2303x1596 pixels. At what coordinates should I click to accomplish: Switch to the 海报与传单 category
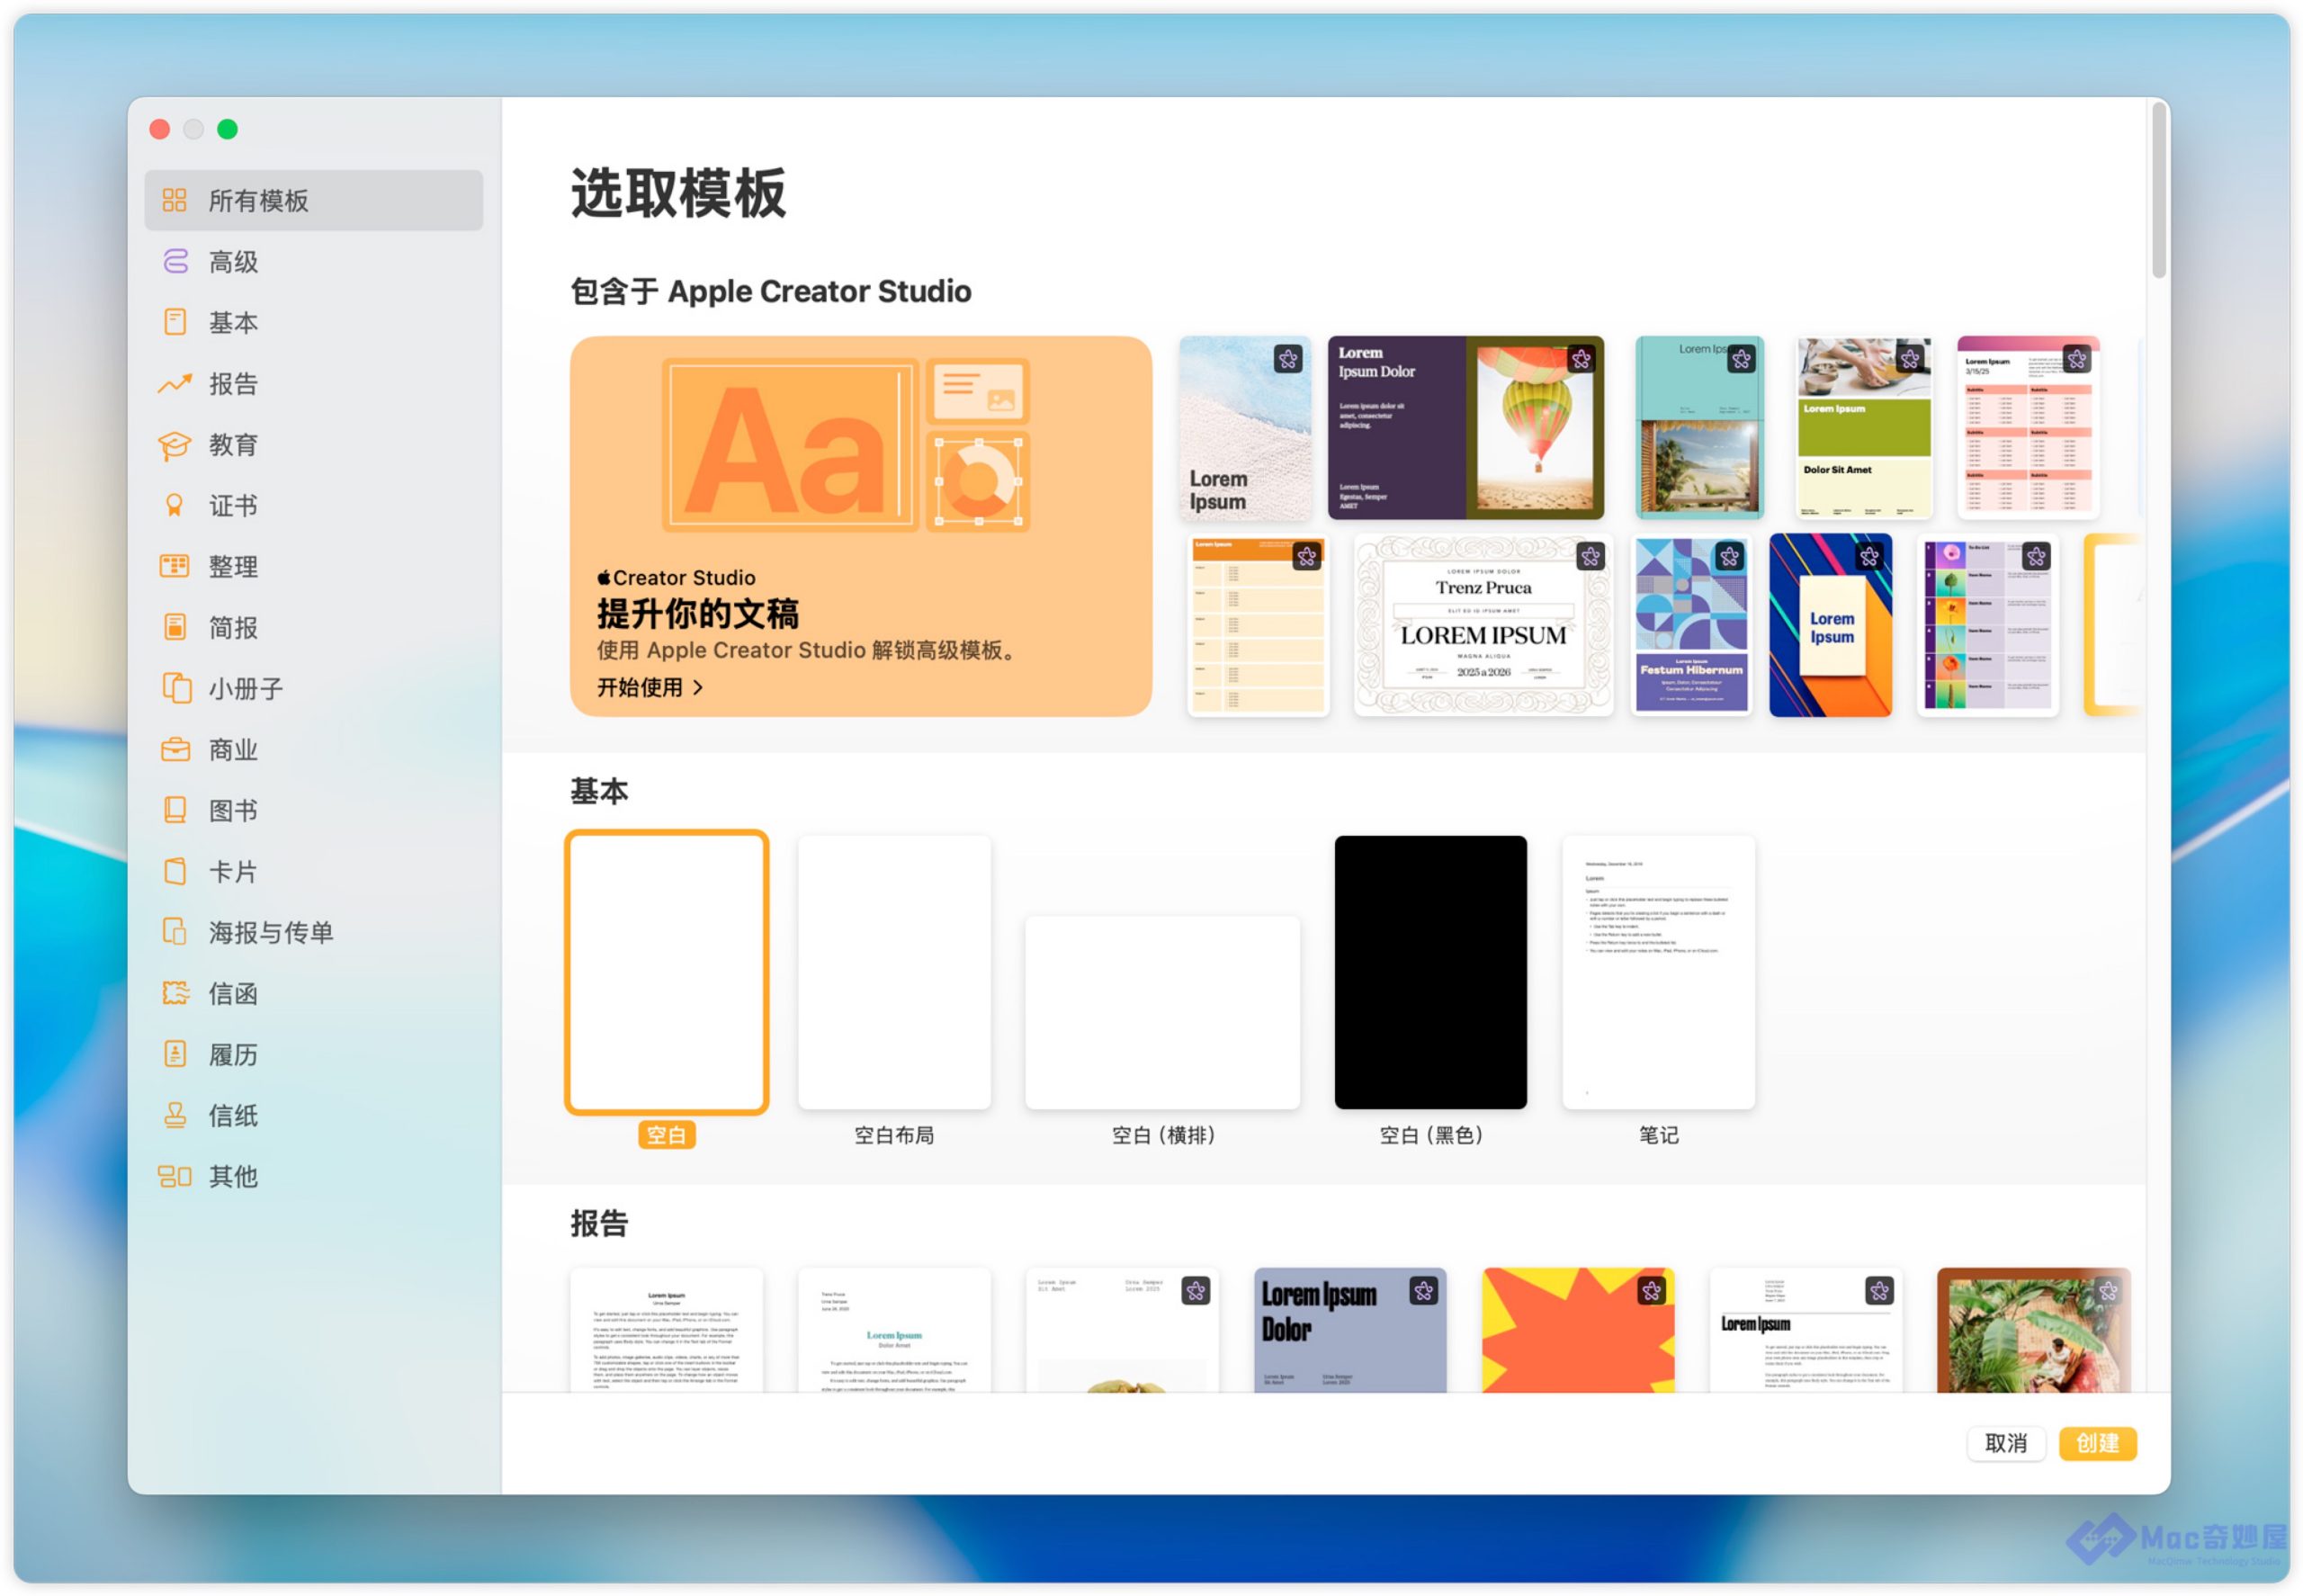pos(270,932)
